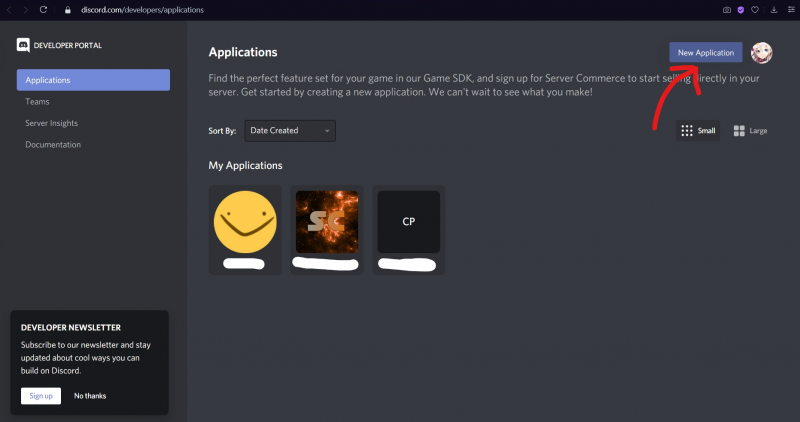
Task: Click the My Applications heading
Action: pyautogui.click(x=245, y=165)
